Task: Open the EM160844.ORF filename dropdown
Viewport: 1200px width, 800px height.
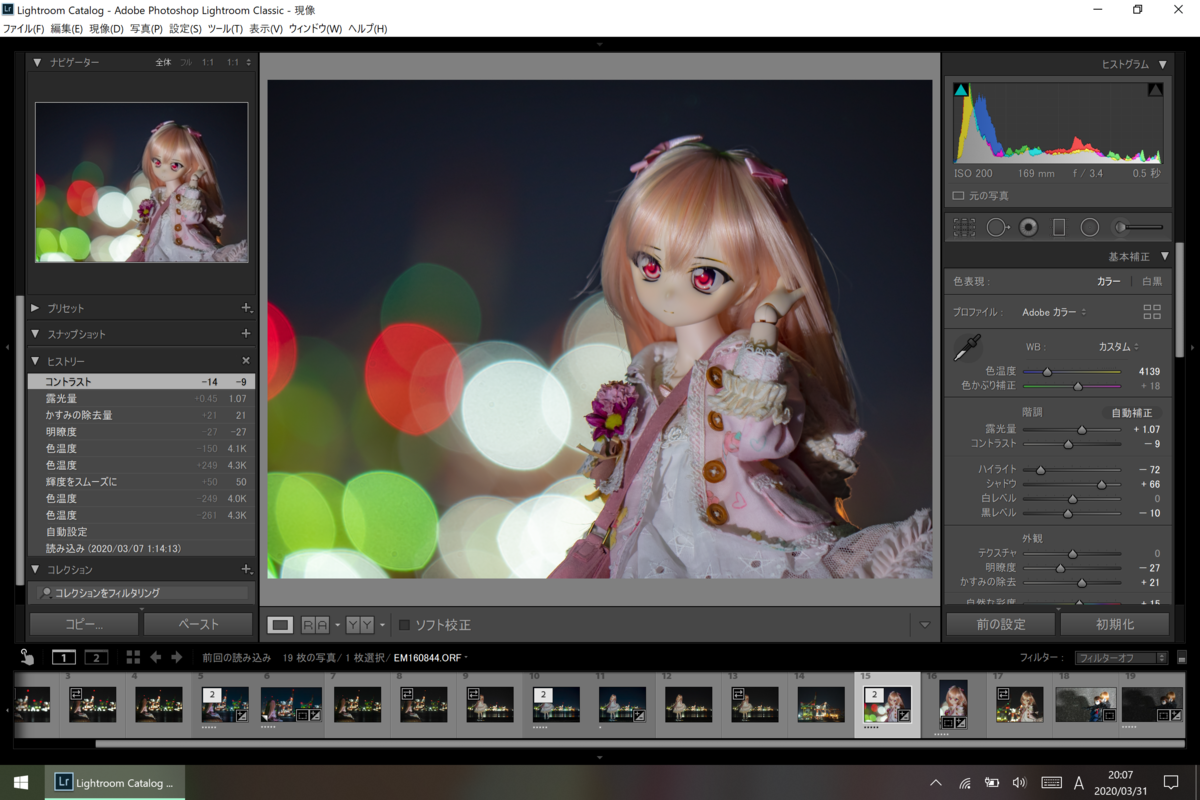Action: [431, 658]
